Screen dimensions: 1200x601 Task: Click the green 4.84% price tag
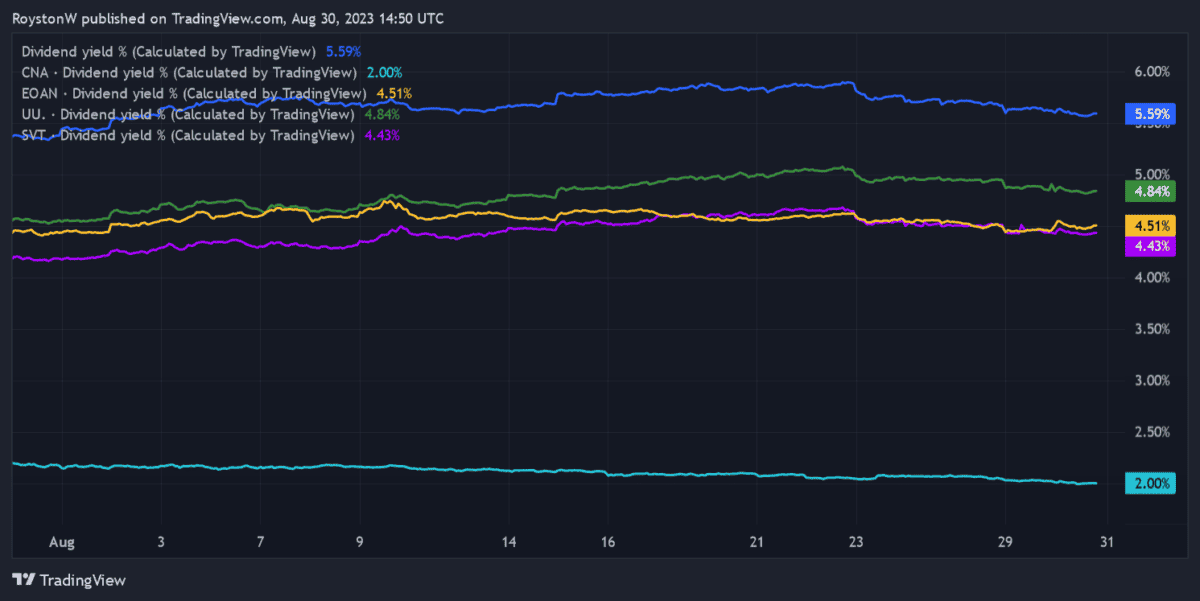pos(1148,191)
